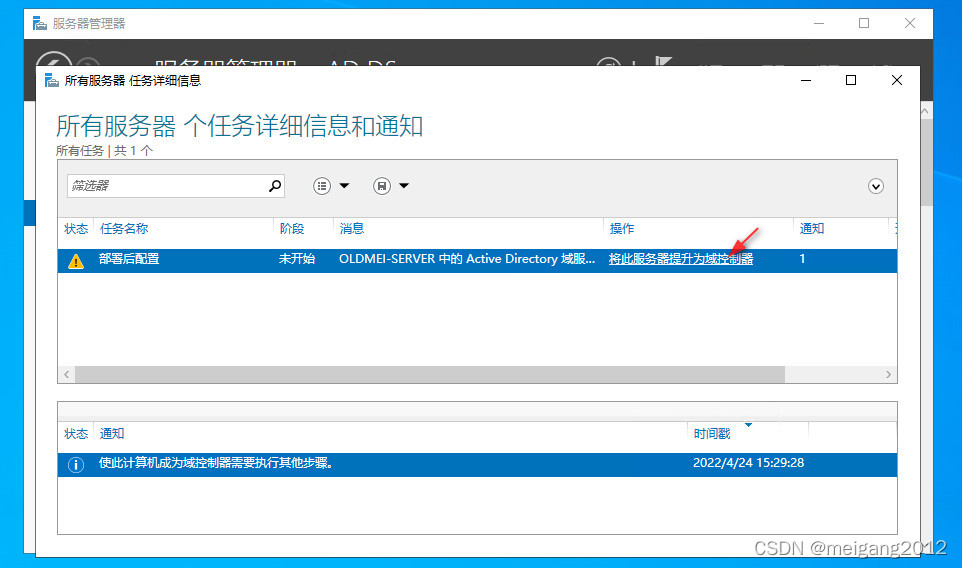962x568 pixels.
Task: Click the filter search magnifier icon
Action: click(x=275, y=185)
